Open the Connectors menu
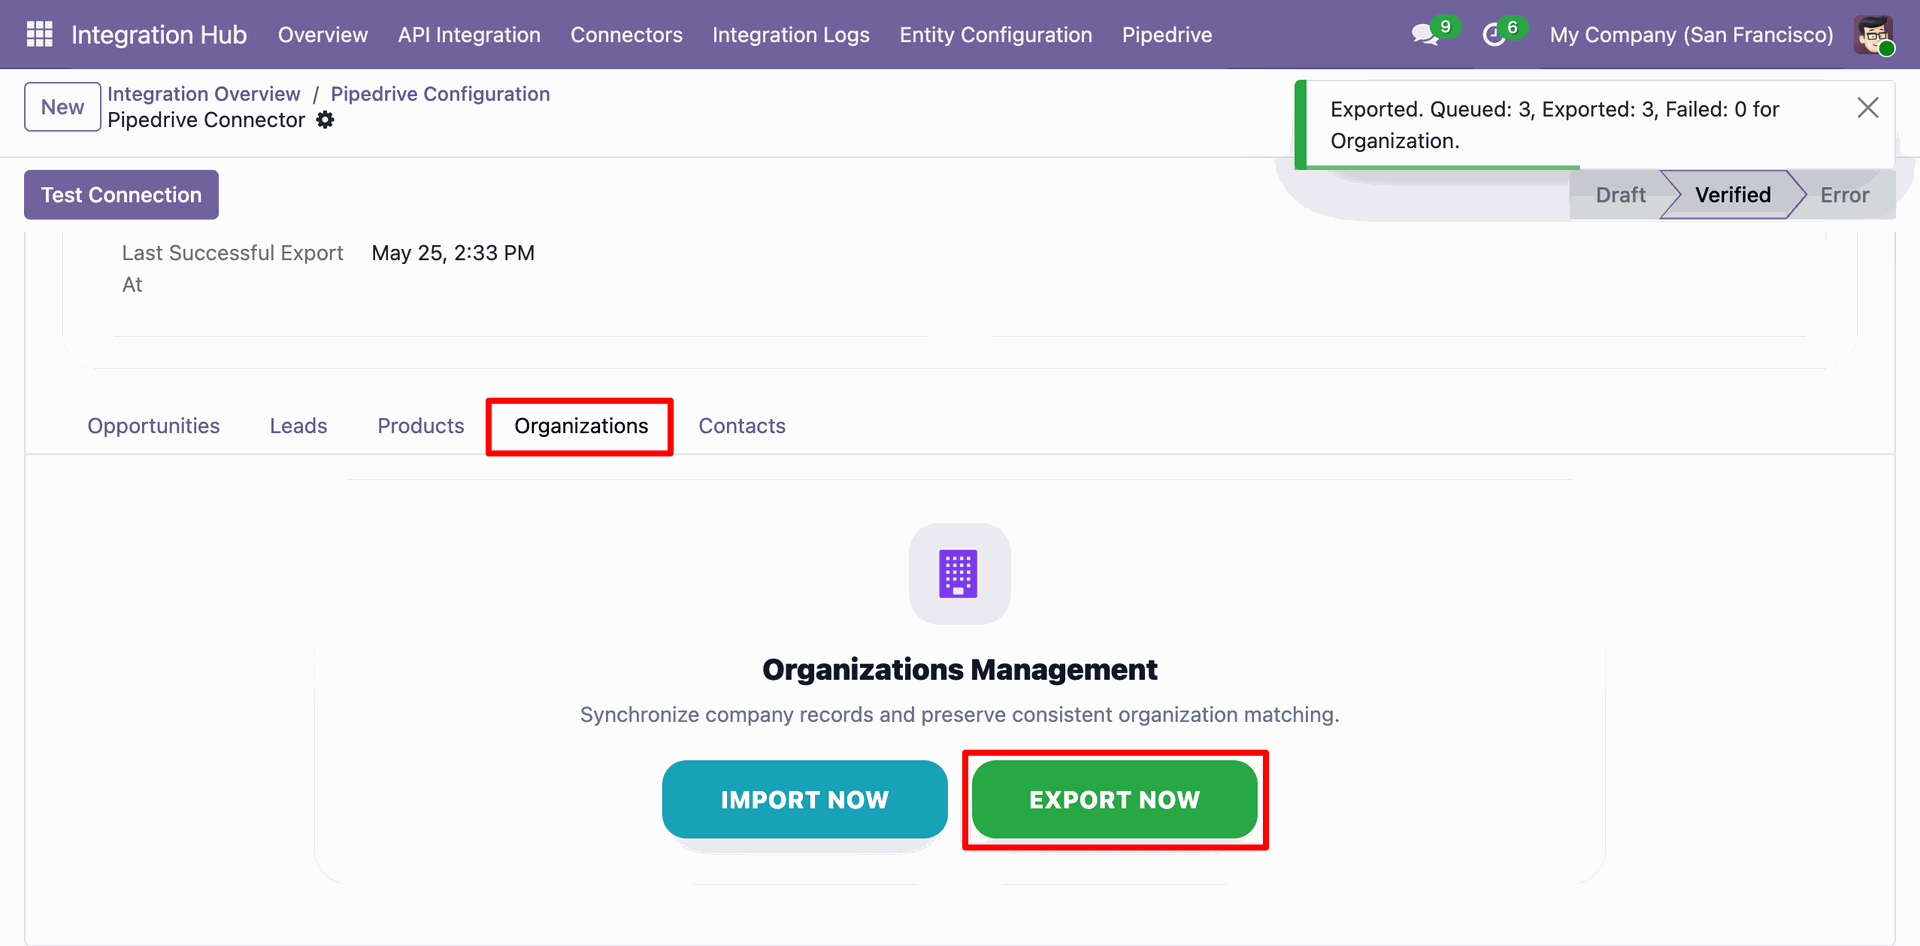1920x946 pixels. pos(626,35)
